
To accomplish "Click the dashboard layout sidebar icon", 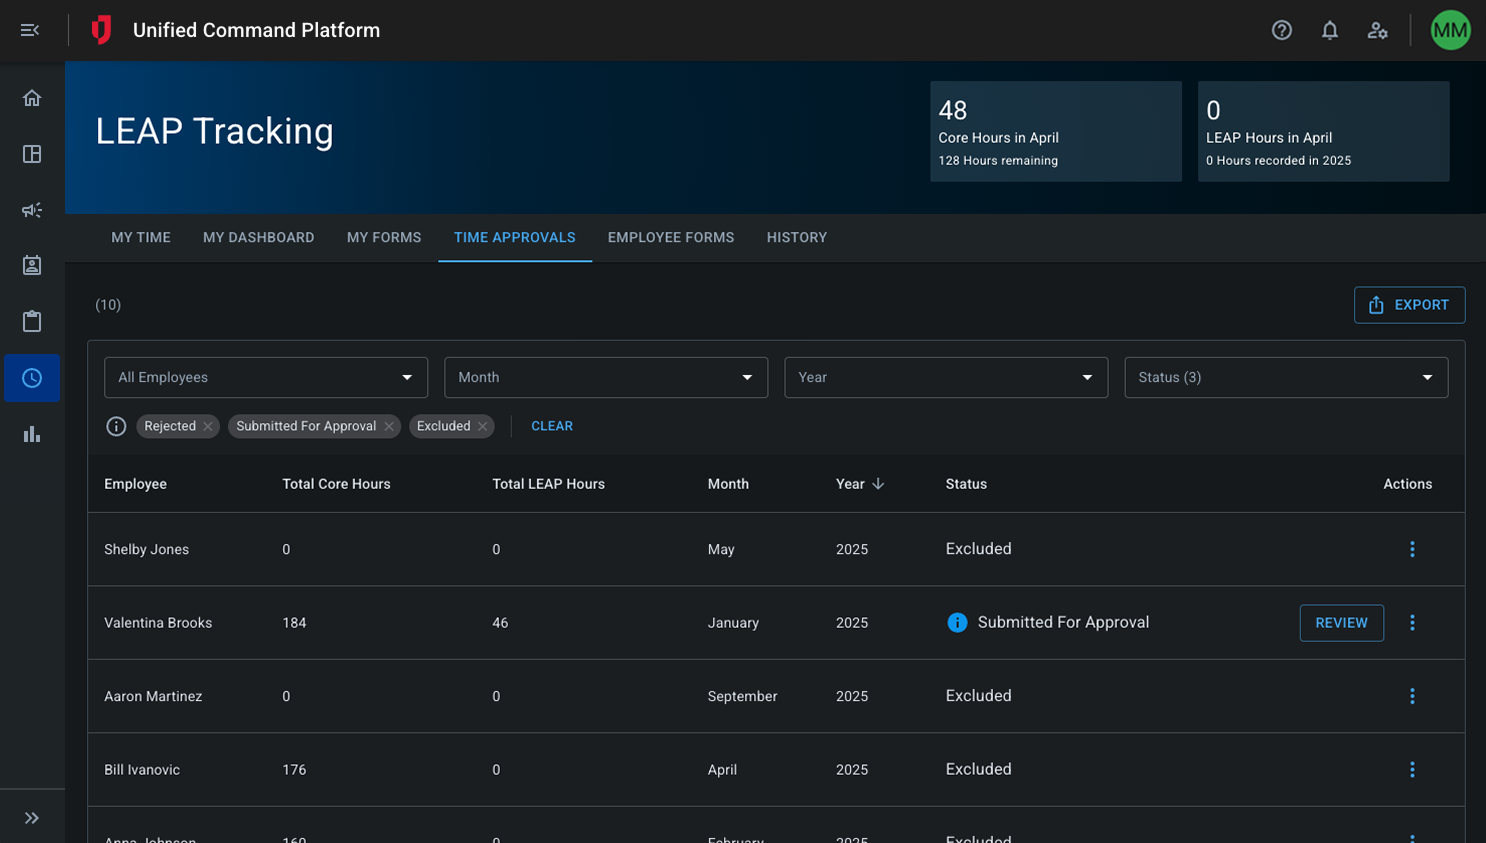I will [32, 154].
